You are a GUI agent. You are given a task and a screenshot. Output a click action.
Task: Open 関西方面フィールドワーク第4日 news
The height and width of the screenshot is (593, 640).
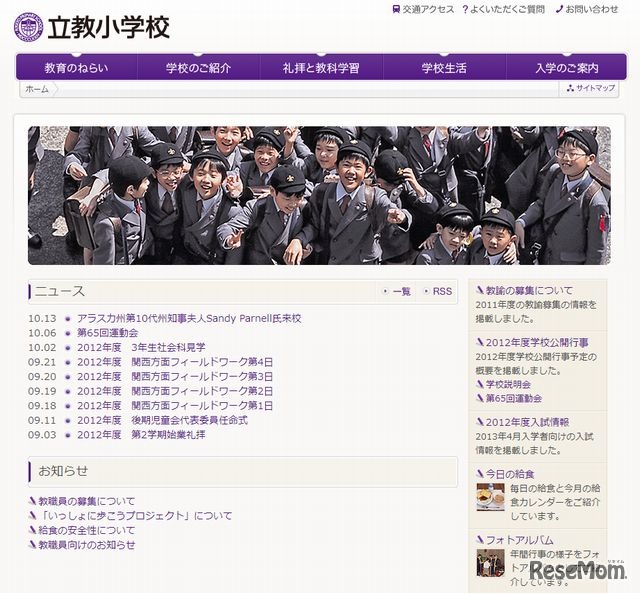click(x=175, y=362)
